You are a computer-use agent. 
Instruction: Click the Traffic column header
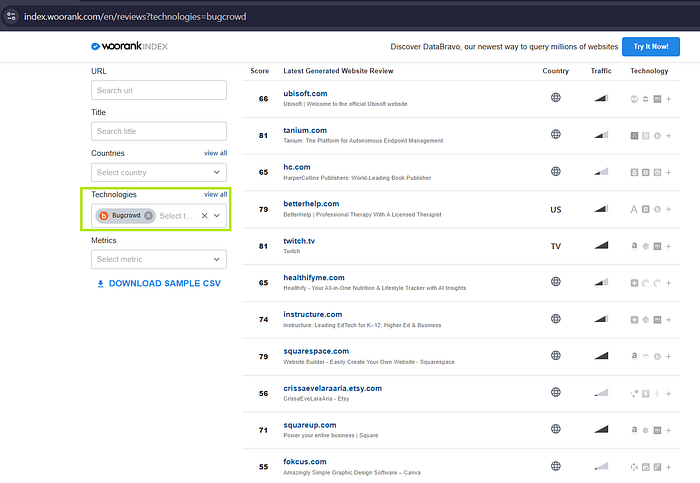(x=601, y=71)
